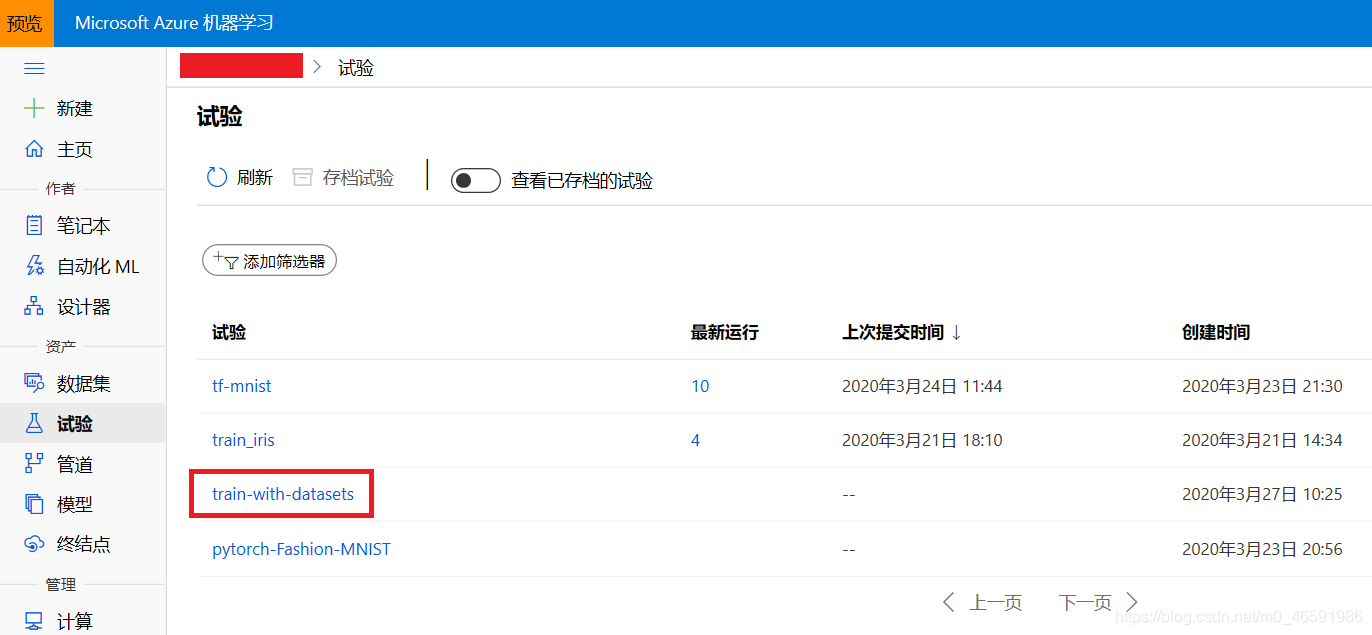The width and height of the screenshot is (1372, 635).
Task: Enable 查看已存档的试验 toggle
Action: tap(475, 180)
